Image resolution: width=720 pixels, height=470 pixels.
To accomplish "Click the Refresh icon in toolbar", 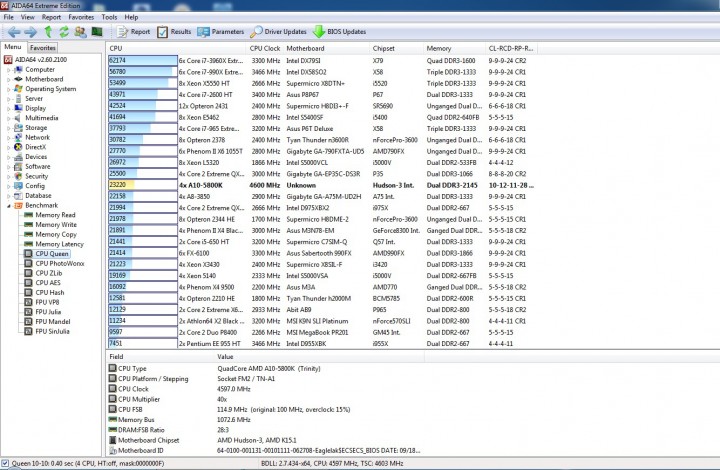I will point(64,32).
